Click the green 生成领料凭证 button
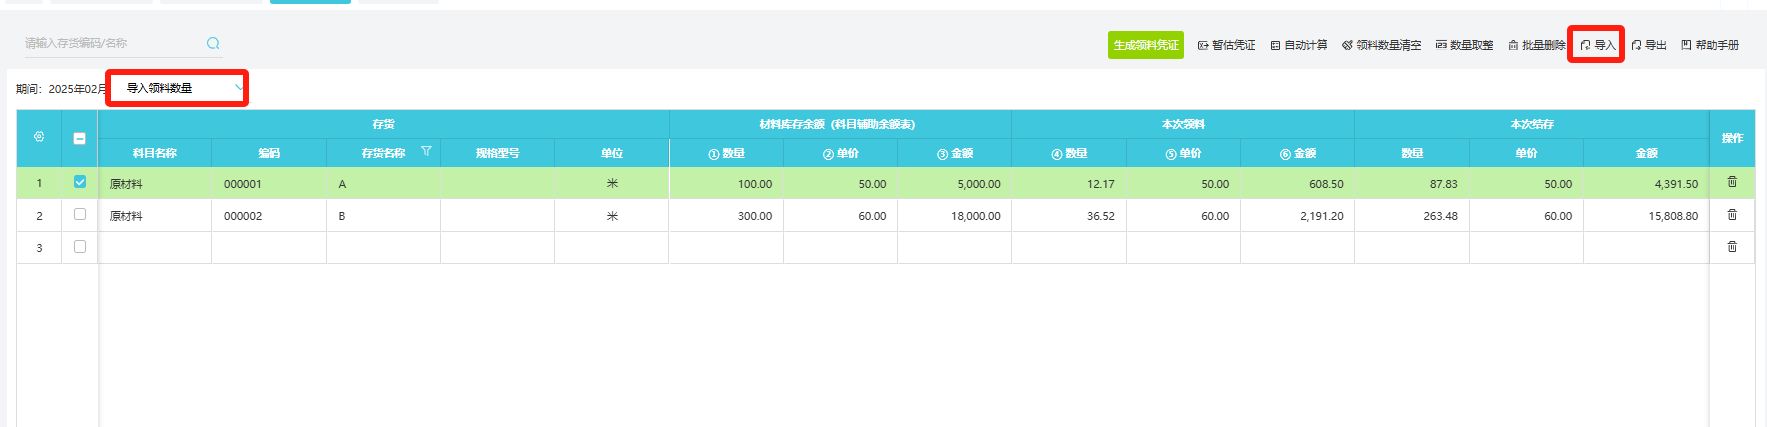The width and height of the screenshot is (1767, 427). tap(1145, 45)
